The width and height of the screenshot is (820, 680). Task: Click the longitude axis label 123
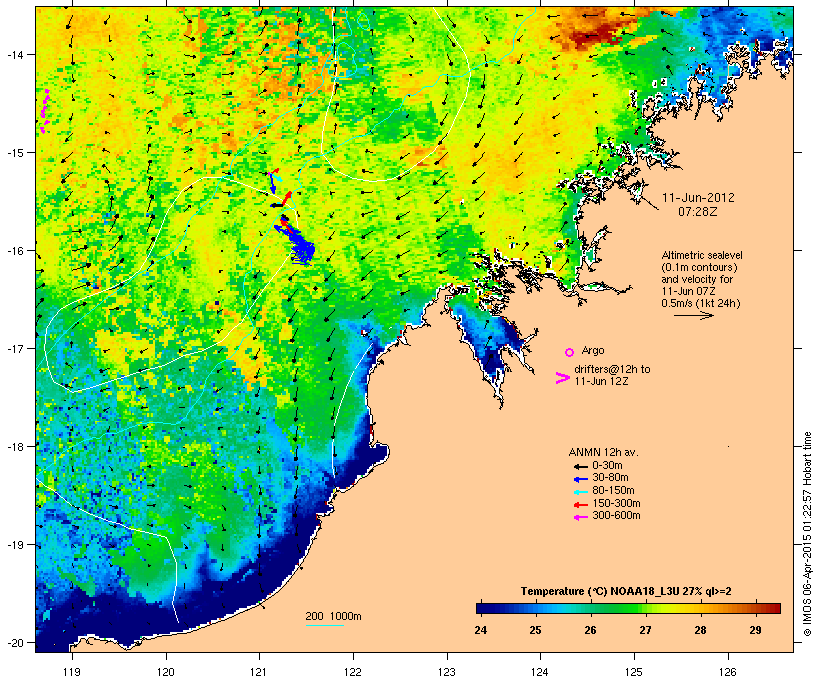coord(447,672)
